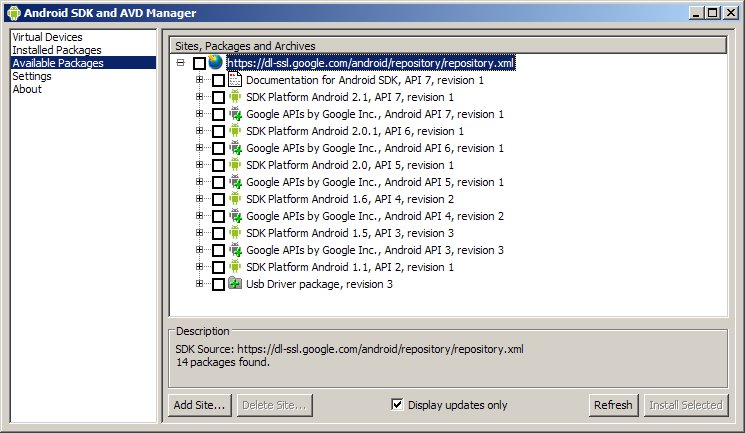
Task: Select the SDK Platform Android 2.0.1 checkbox
Action: click(218, 131)
